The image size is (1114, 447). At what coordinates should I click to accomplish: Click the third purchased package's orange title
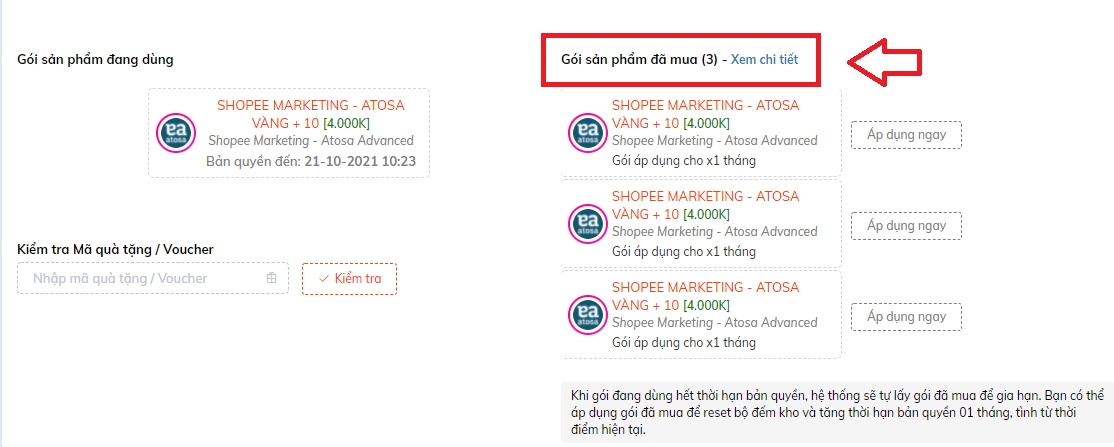click(705, 287)
